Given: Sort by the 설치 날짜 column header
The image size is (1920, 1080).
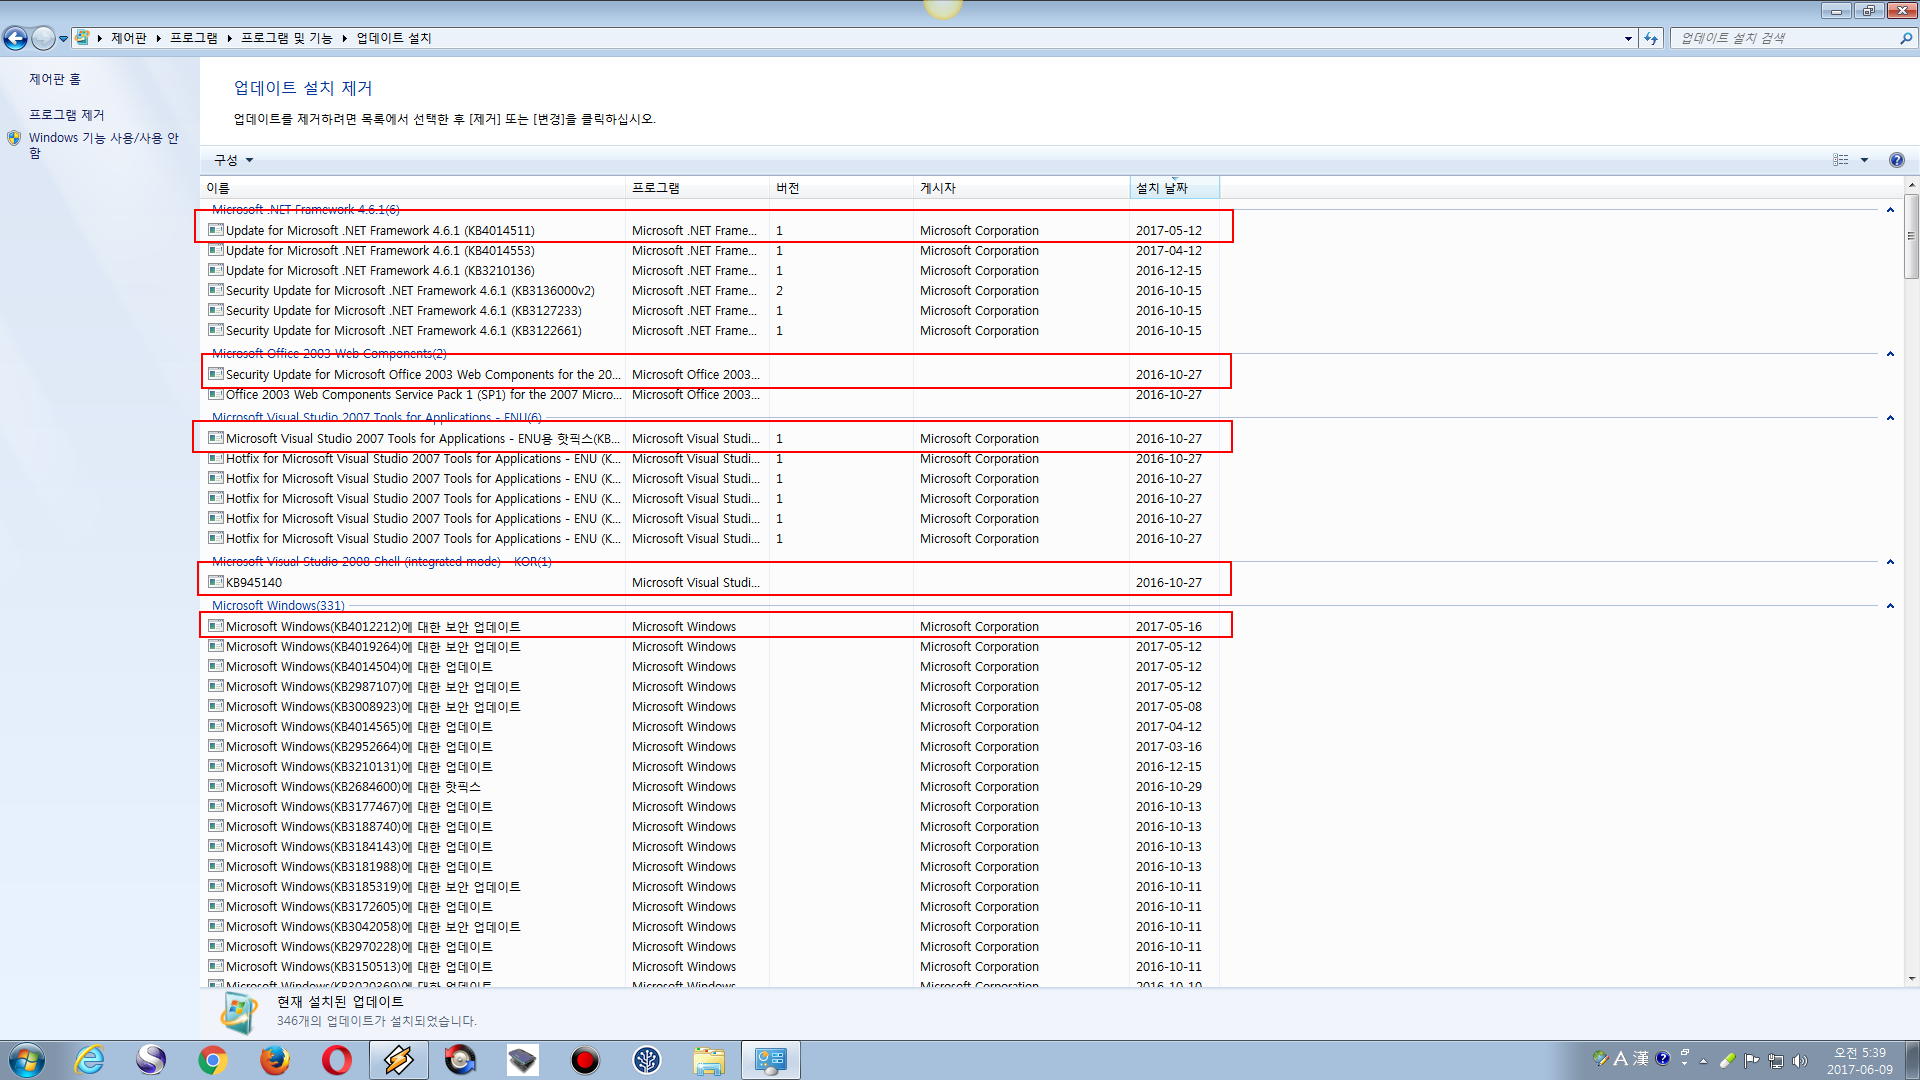Looking at the screenshot, I should pyautogui.click(x=1174, y=188).
